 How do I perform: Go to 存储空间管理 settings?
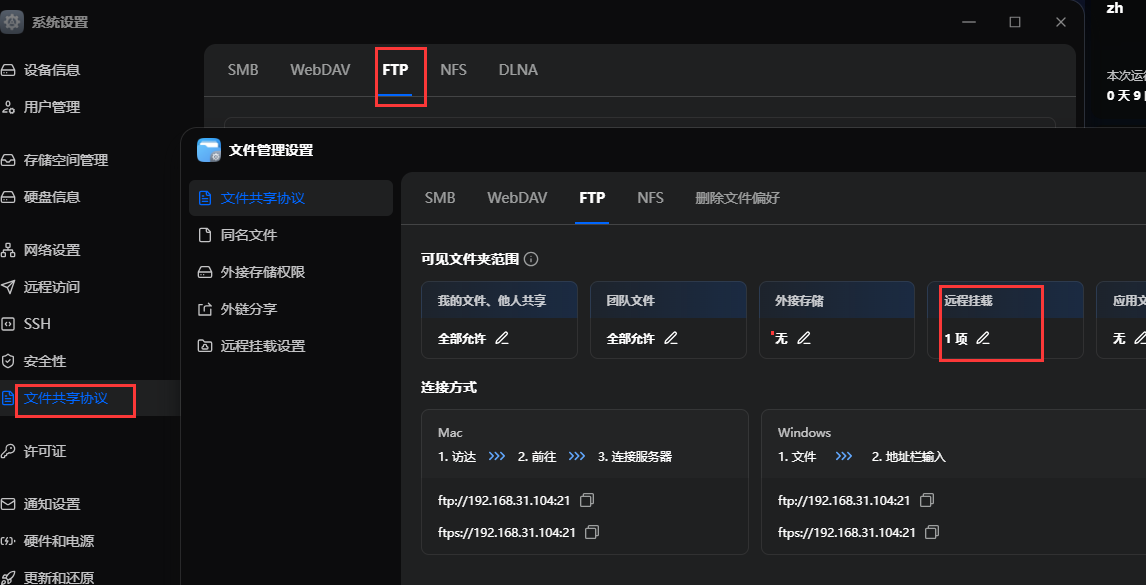point(66,159)
